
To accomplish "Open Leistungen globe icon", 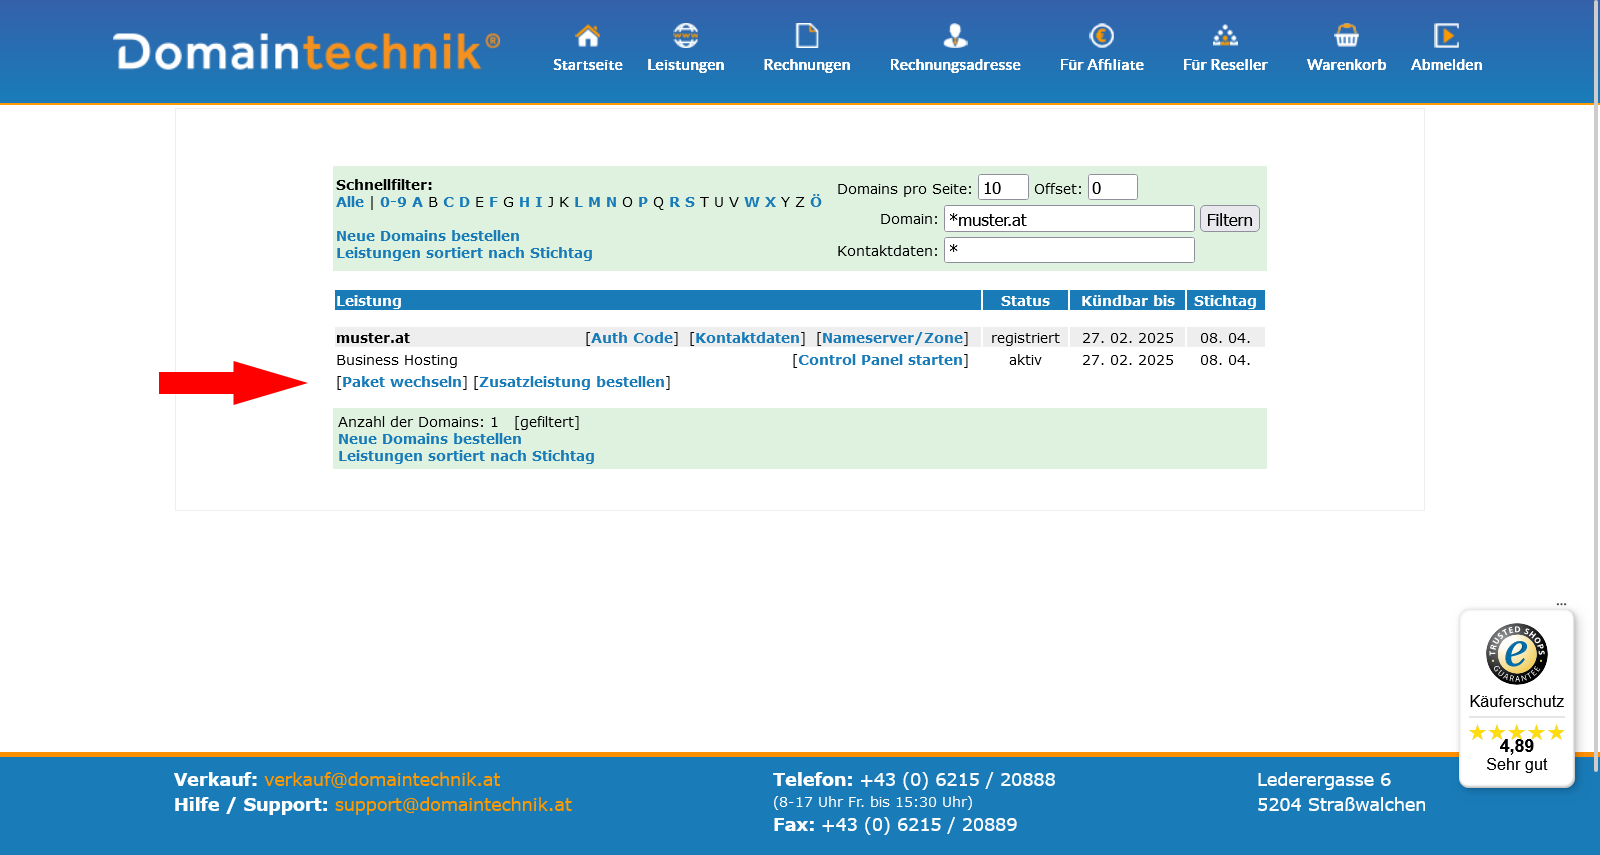I will coord(685,36).
